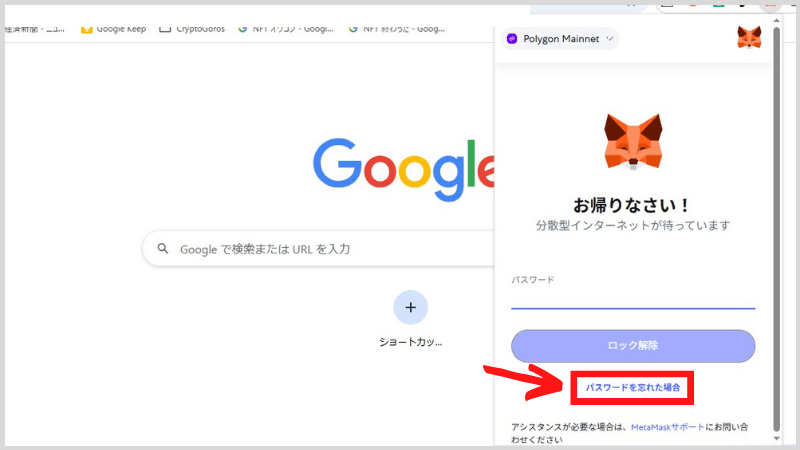This screenshot has height=450, width=800.
Task: Click the 分散型インターネットが待っています text
Action: click(633, 225)
